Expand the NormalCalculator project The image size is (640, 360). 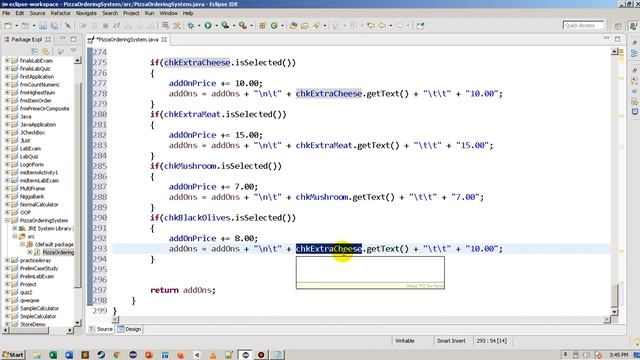point(7,204)
